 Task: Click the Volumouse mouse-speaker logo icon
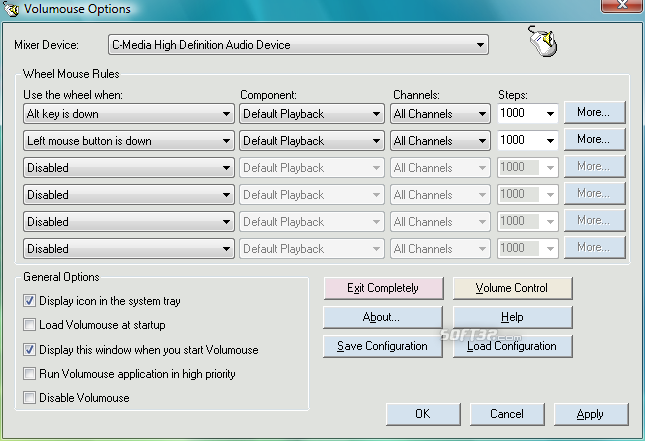(542, 41)
